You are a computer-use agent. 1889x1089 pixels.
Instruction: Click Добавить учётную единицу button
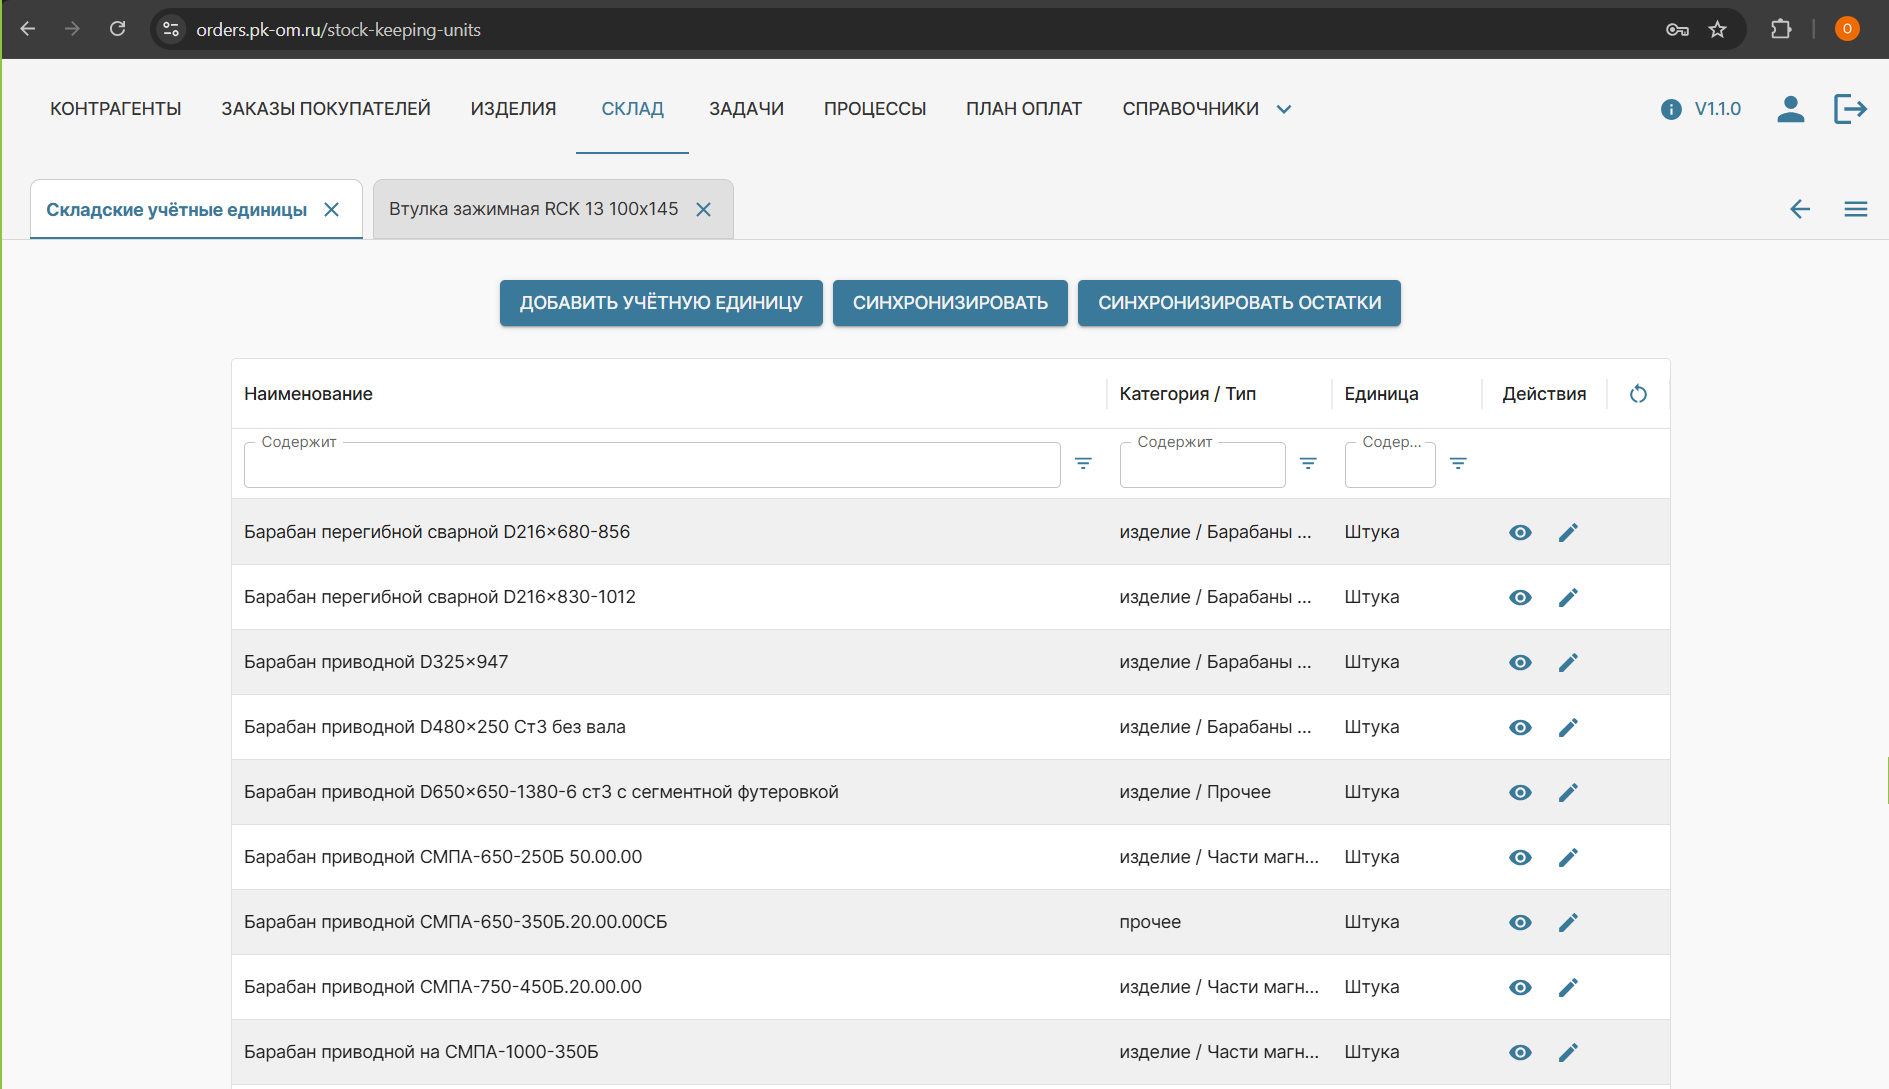[x=660, y=303]
